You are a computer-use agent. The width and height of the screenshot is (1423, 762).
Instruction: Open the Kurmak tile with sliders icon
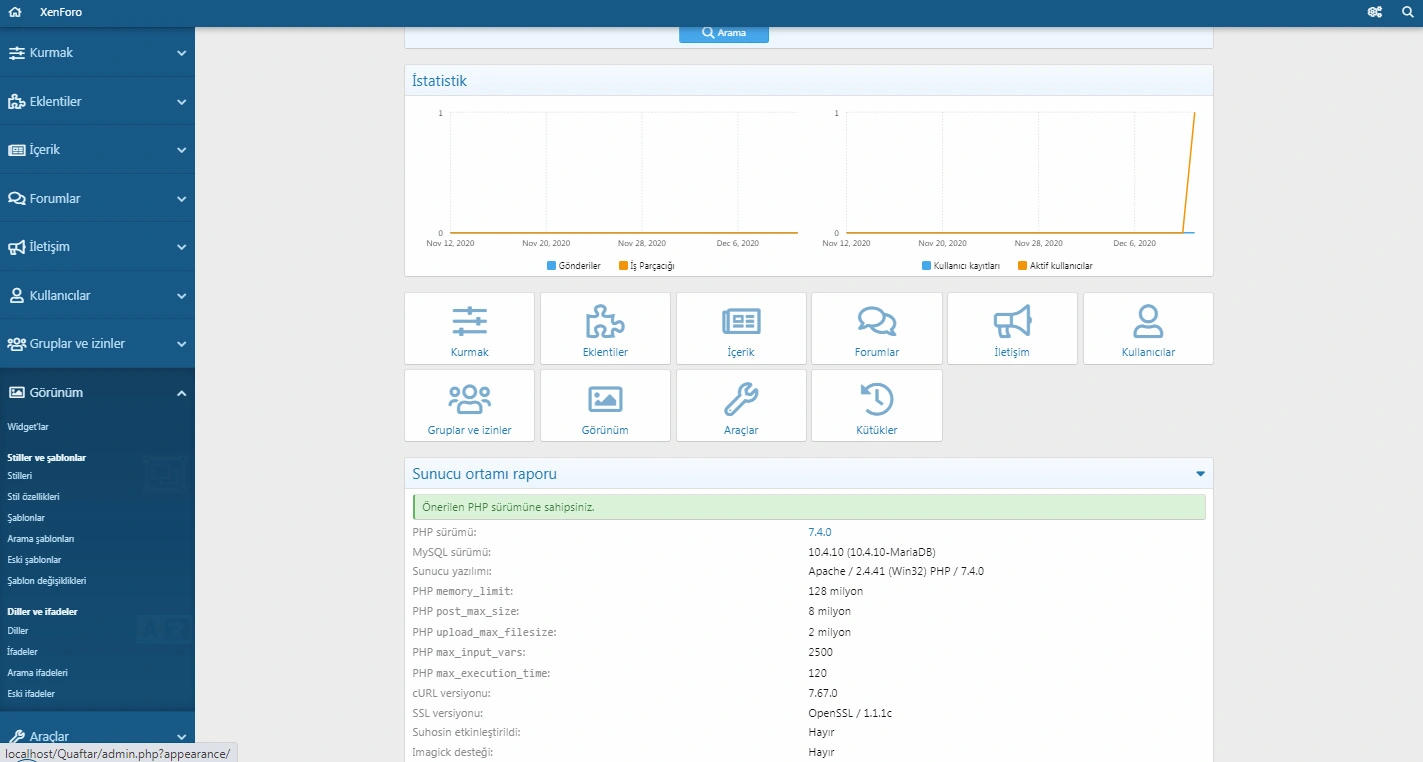pos(469,328)
